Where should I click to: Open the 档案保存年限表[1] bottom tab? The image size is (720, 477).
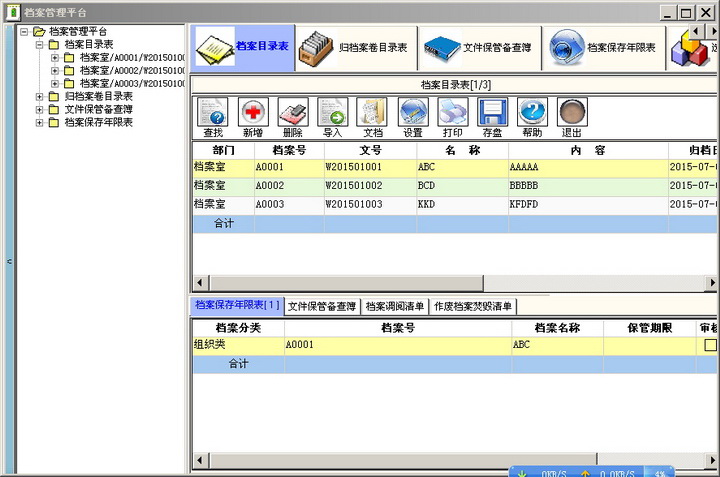[237, 305]
